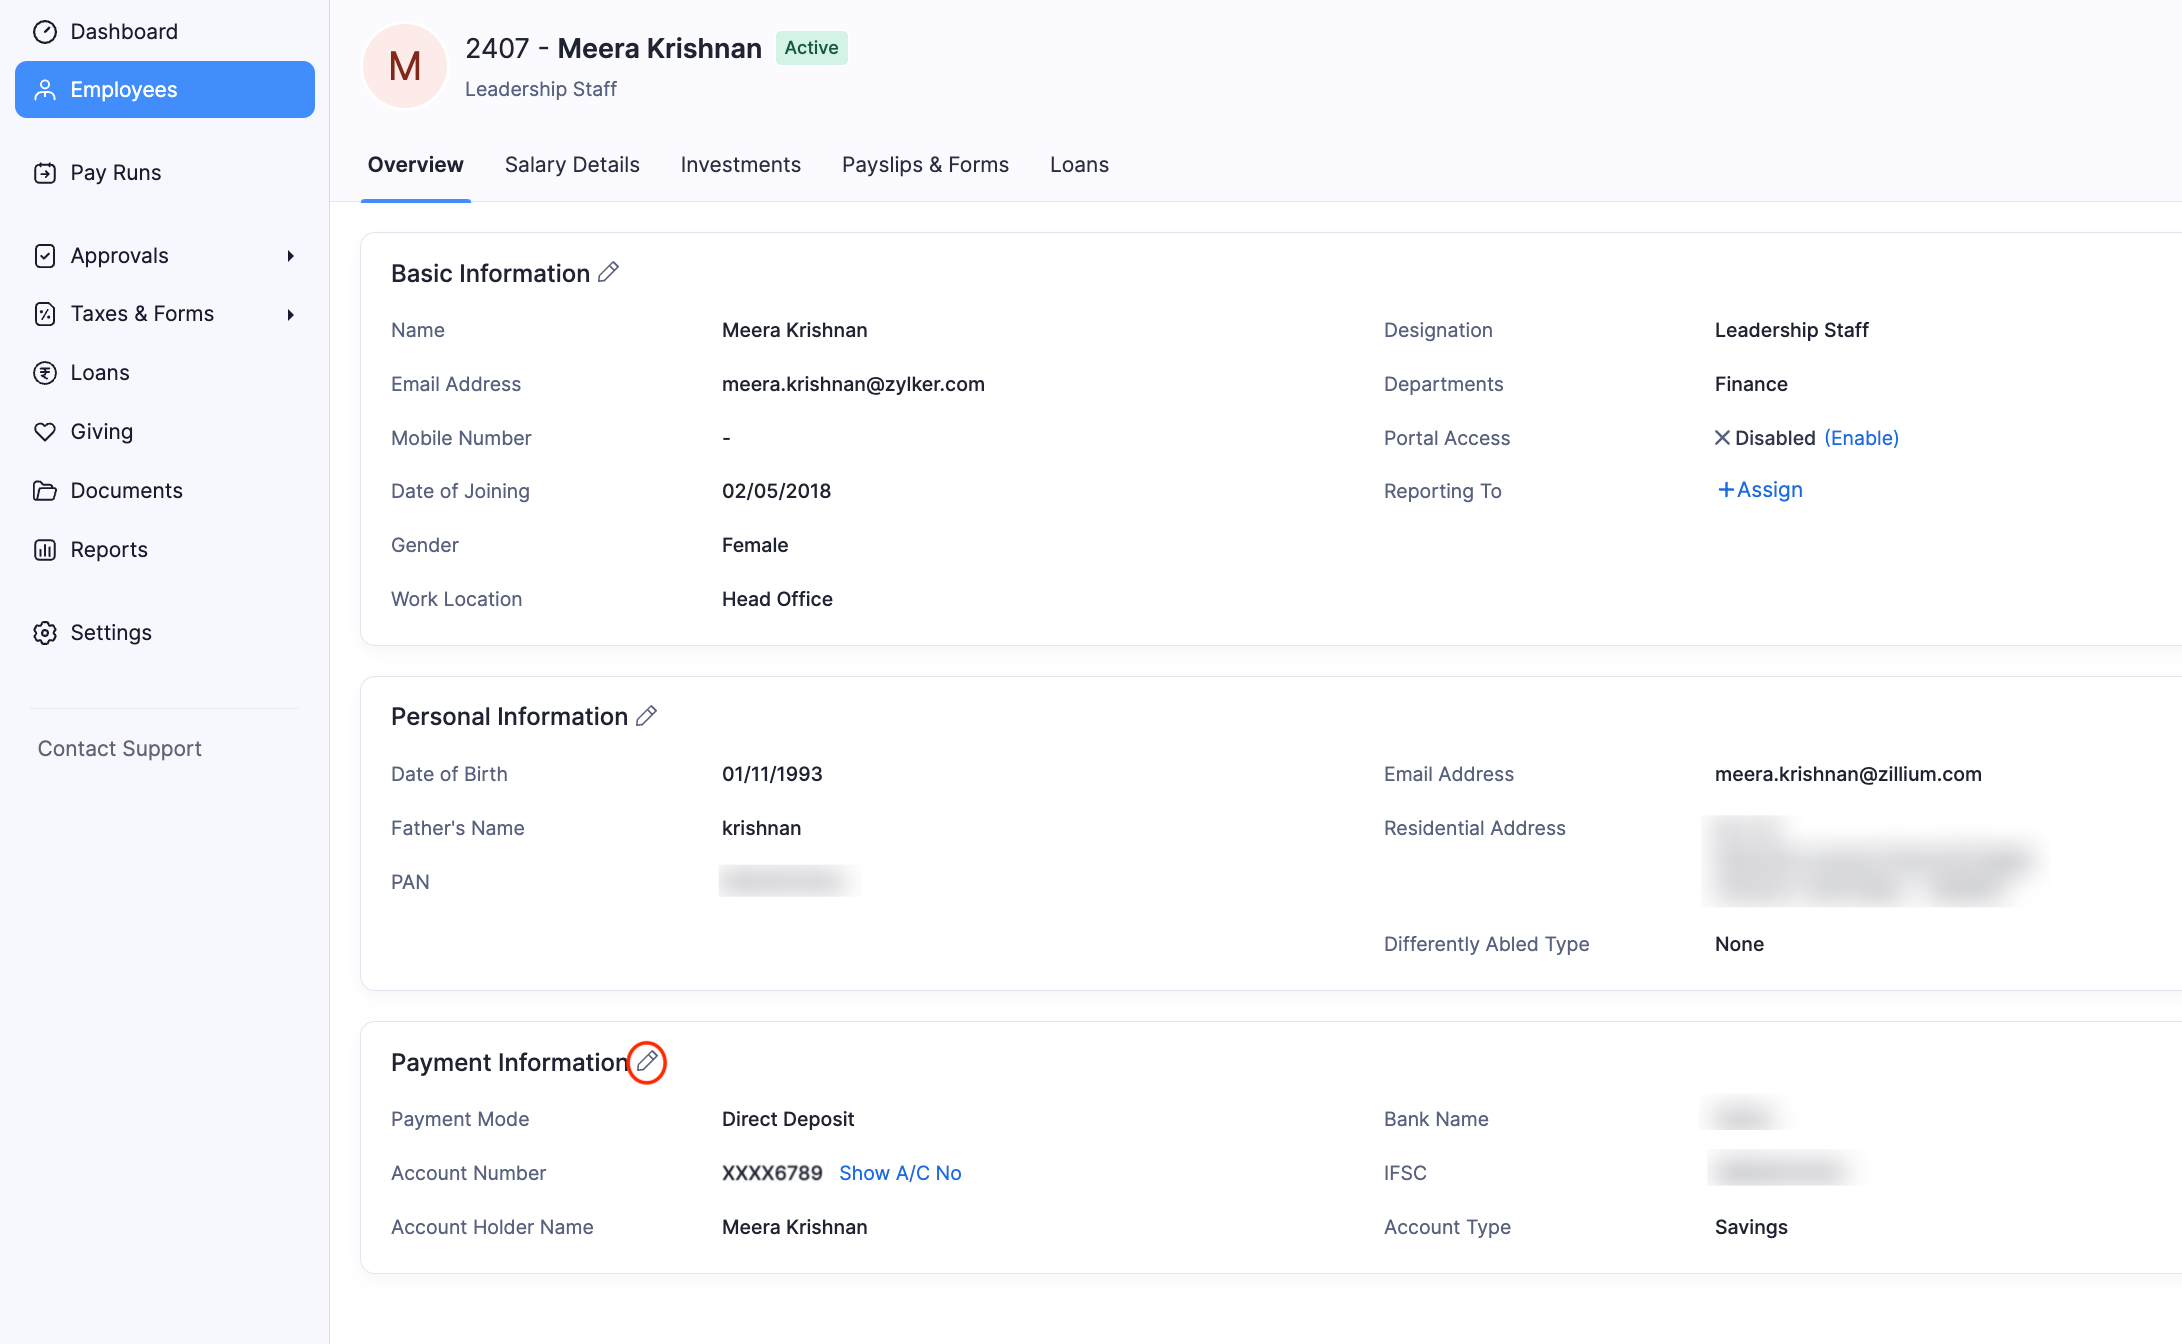The image size is (2182, 1344).
Task: Open the Dashboard from the sidebar
Action: [45, 31]
